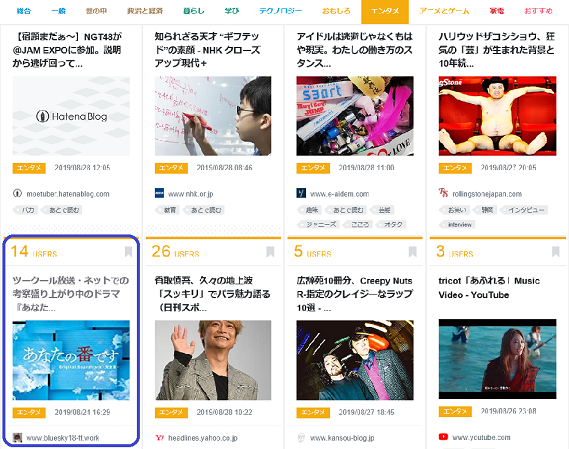Open the ハリウッドザコシショウ article title
Viewport: 569px width, 449px height.
[496, 50]
